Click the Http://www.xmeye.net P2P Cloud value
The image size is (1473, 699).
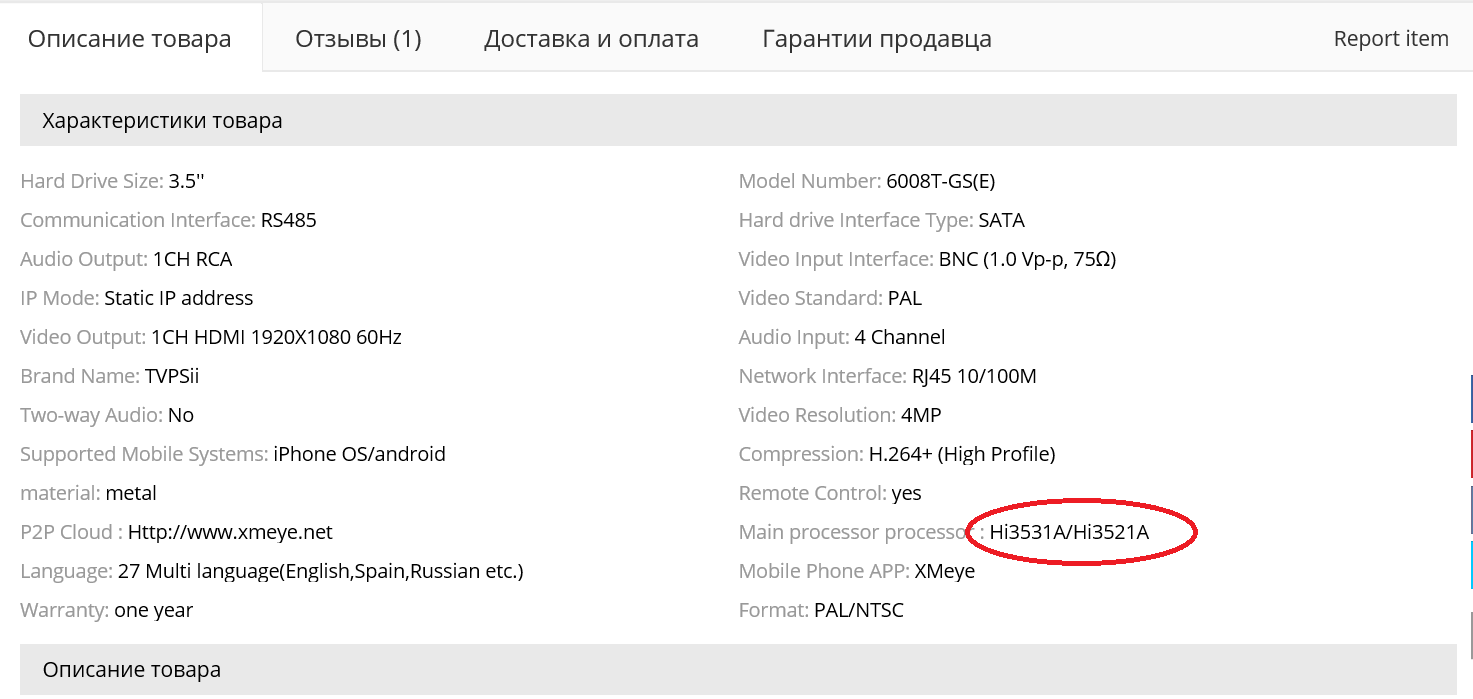pos(230,532)
